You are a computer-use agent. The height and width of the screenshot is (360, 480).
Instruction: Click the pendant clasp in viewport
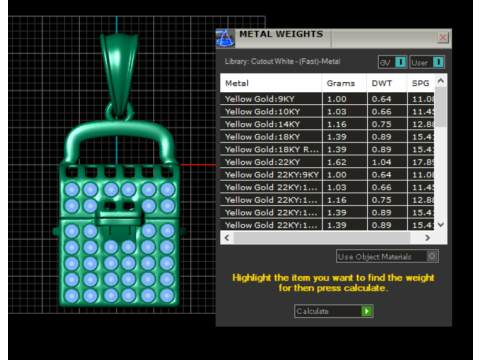tap(119, 217)
